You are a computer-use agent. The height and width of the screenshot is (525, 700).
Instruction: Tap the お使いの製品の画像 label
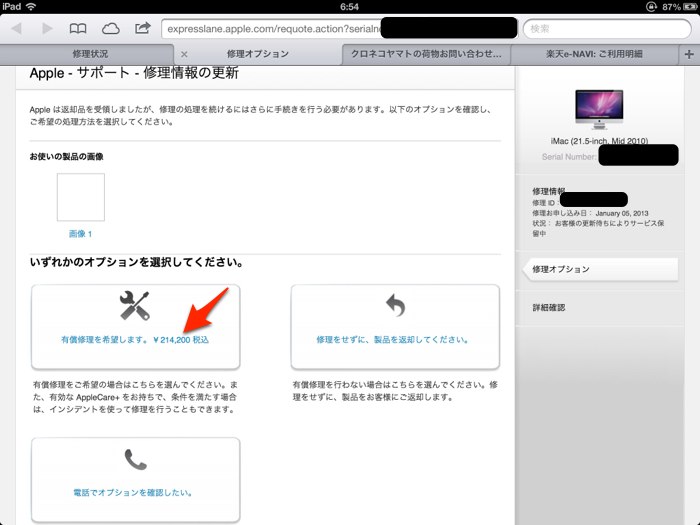67,157
